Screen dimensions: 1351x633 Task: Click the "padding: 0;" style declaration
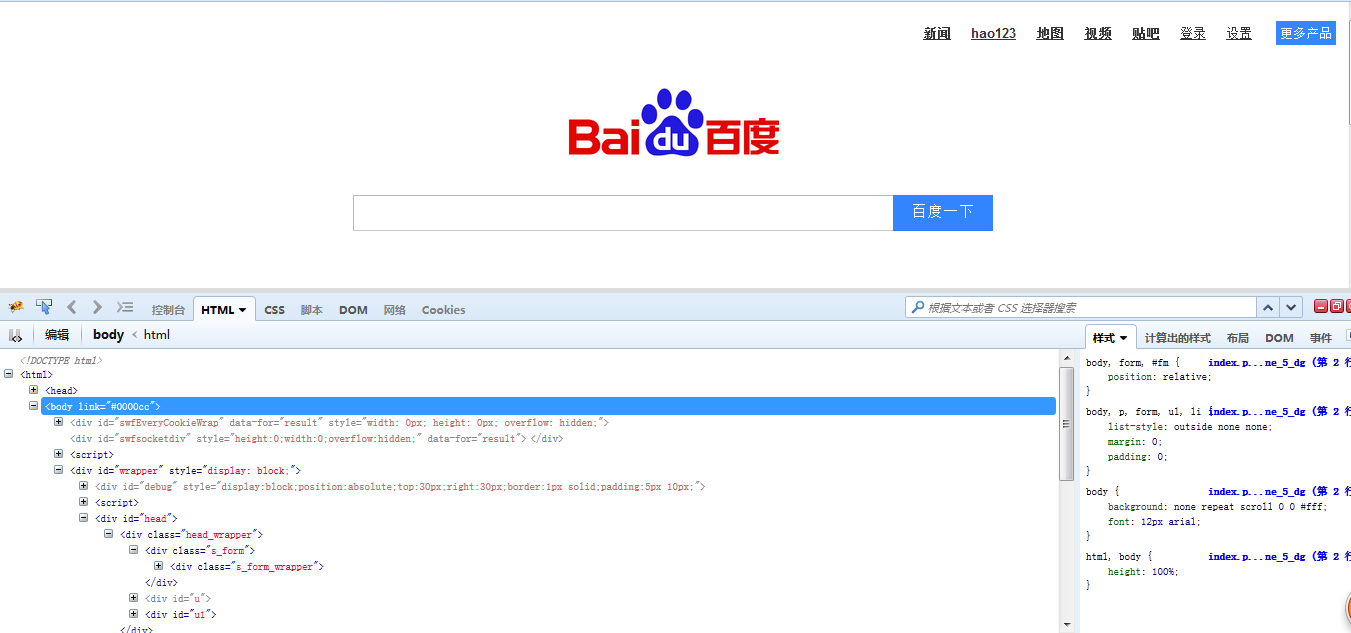[1137, 457]
